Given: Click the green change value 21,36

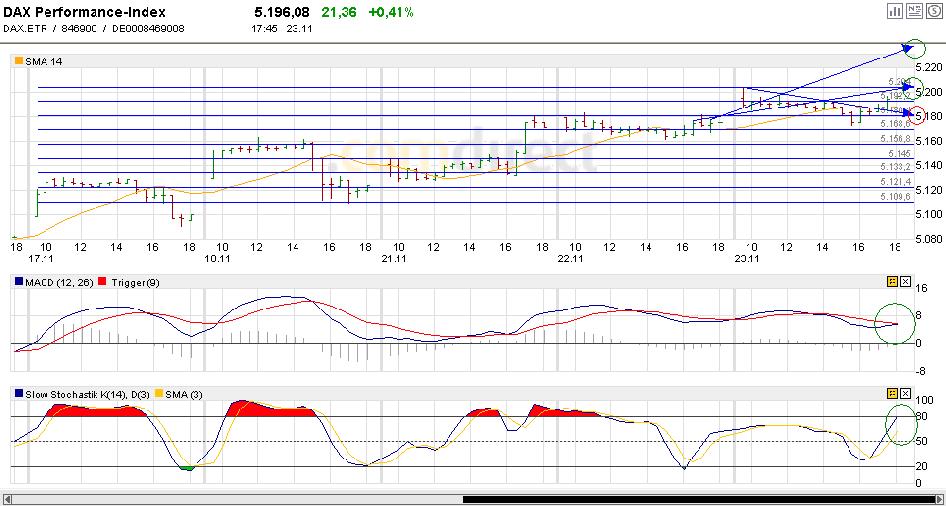Looking at the screenshot, I should 339,11.
